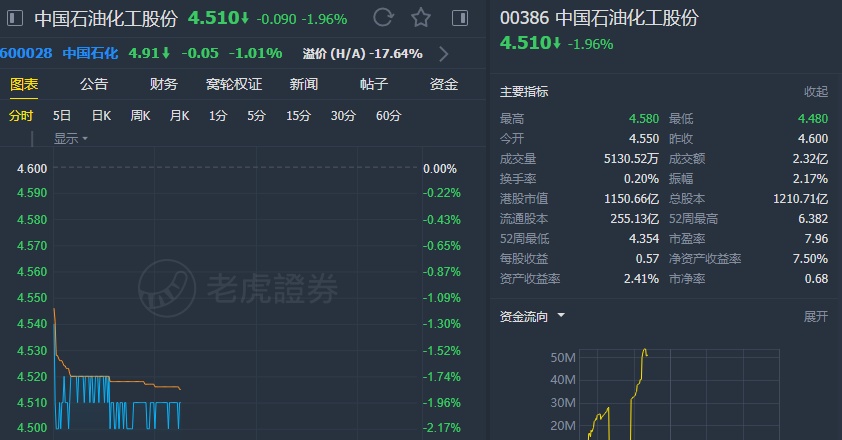Select the 5分 chart interval
This screenshot has height=440, width=842.
(x=257, y=116)
